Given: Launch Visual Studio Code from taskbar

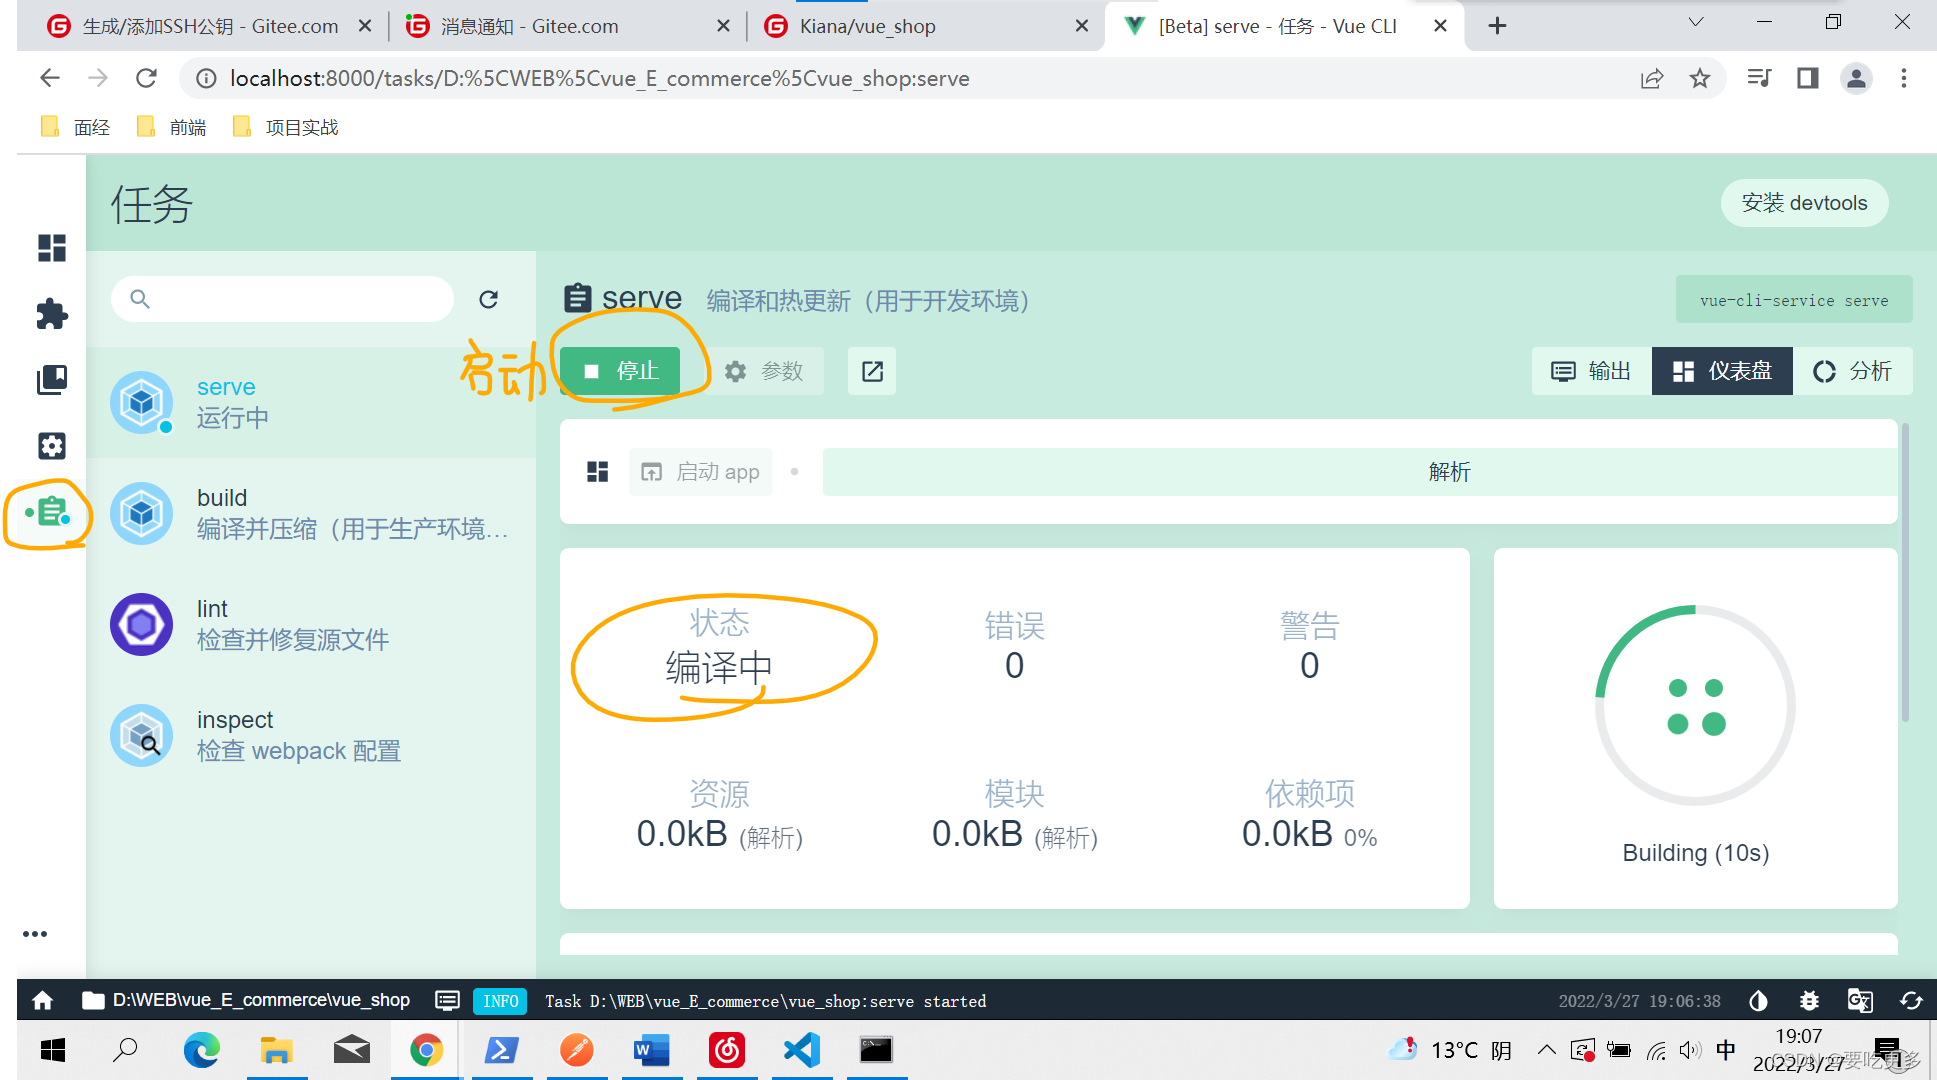Looking at the screenshot, I should [x=802, y=1050].
